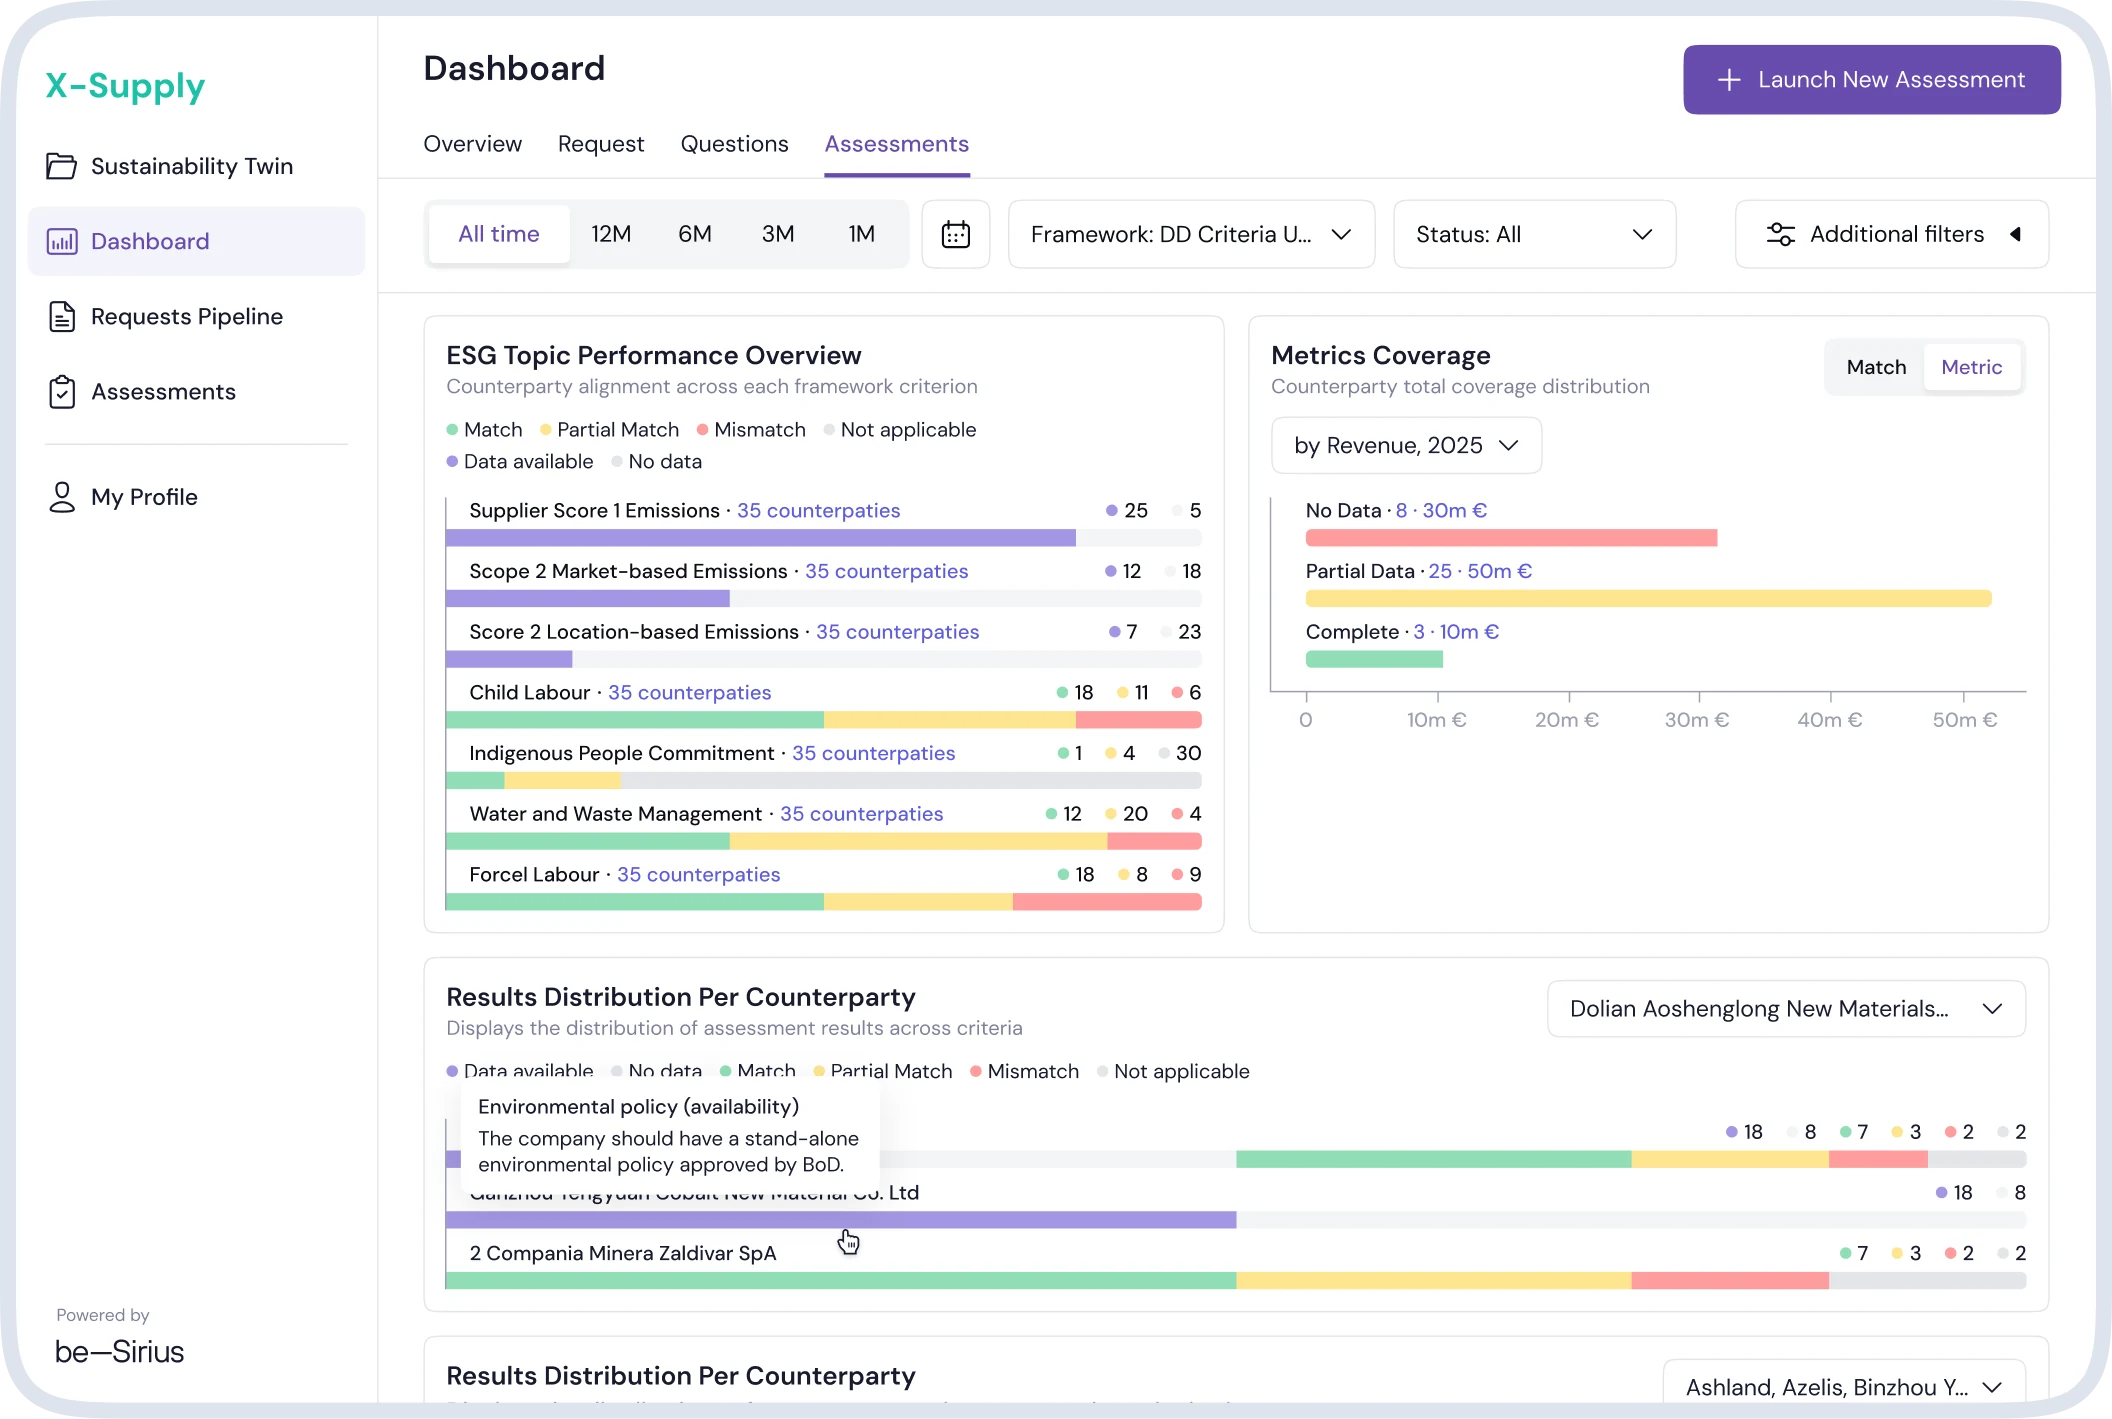Open the Framework: DD Criteria dropdown
The image size is (2112, 1419).
(1192, 234)
